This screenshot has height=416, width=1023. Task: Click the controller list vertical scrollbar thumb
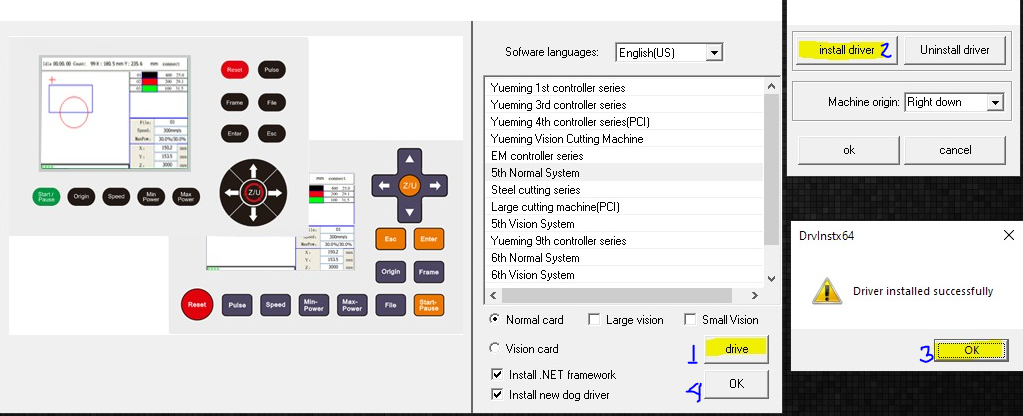point(771,170)
